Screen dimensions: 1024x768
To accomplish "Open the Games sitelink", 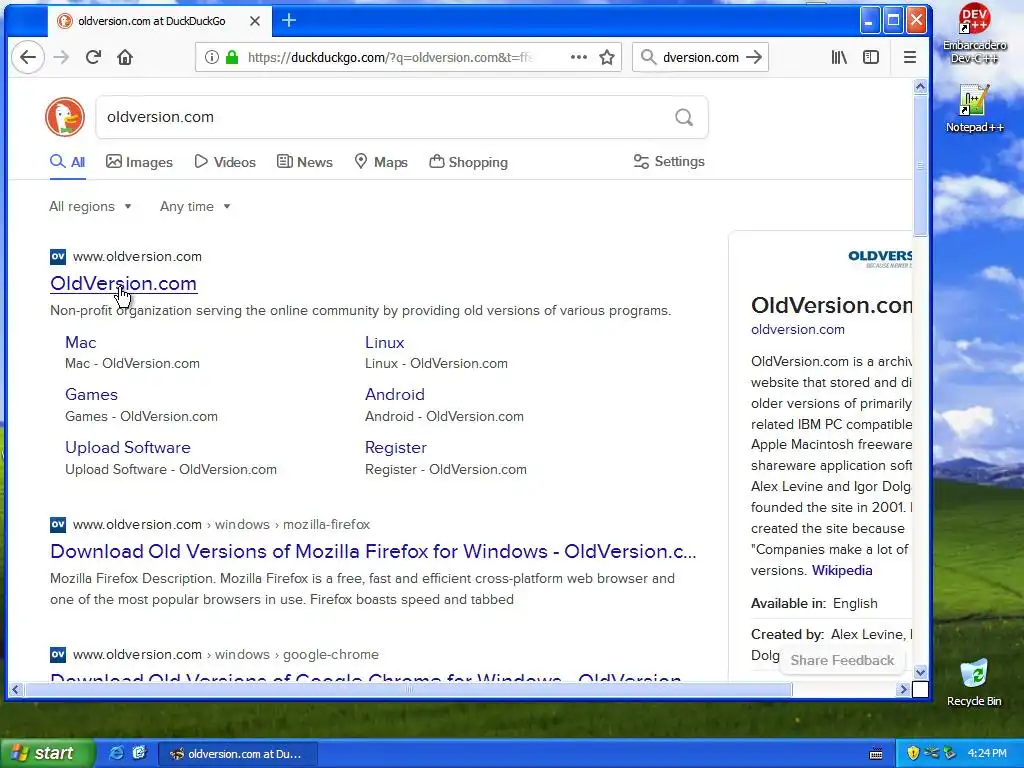I will [91, 394].
